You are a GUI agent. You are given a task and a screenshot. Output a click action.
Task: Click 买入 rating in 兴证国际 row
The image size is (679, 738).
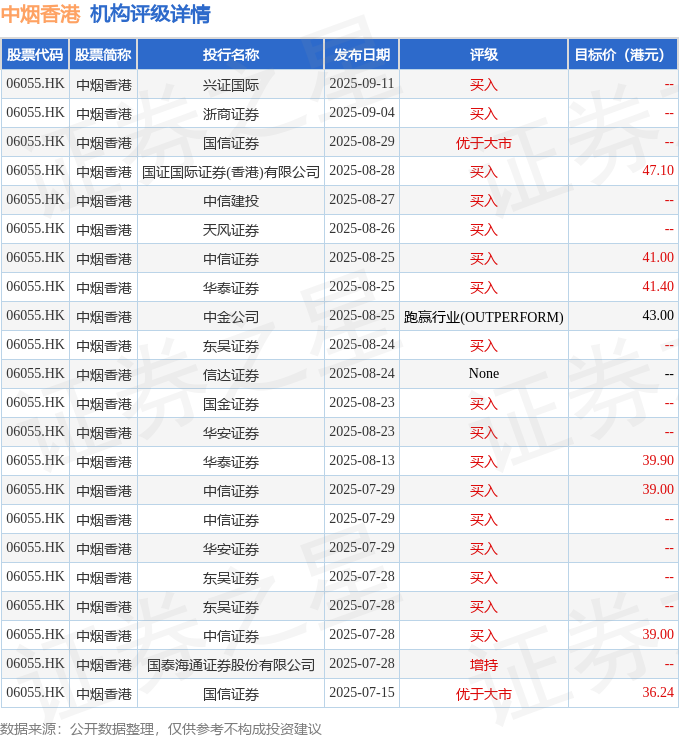pos(483,85)
